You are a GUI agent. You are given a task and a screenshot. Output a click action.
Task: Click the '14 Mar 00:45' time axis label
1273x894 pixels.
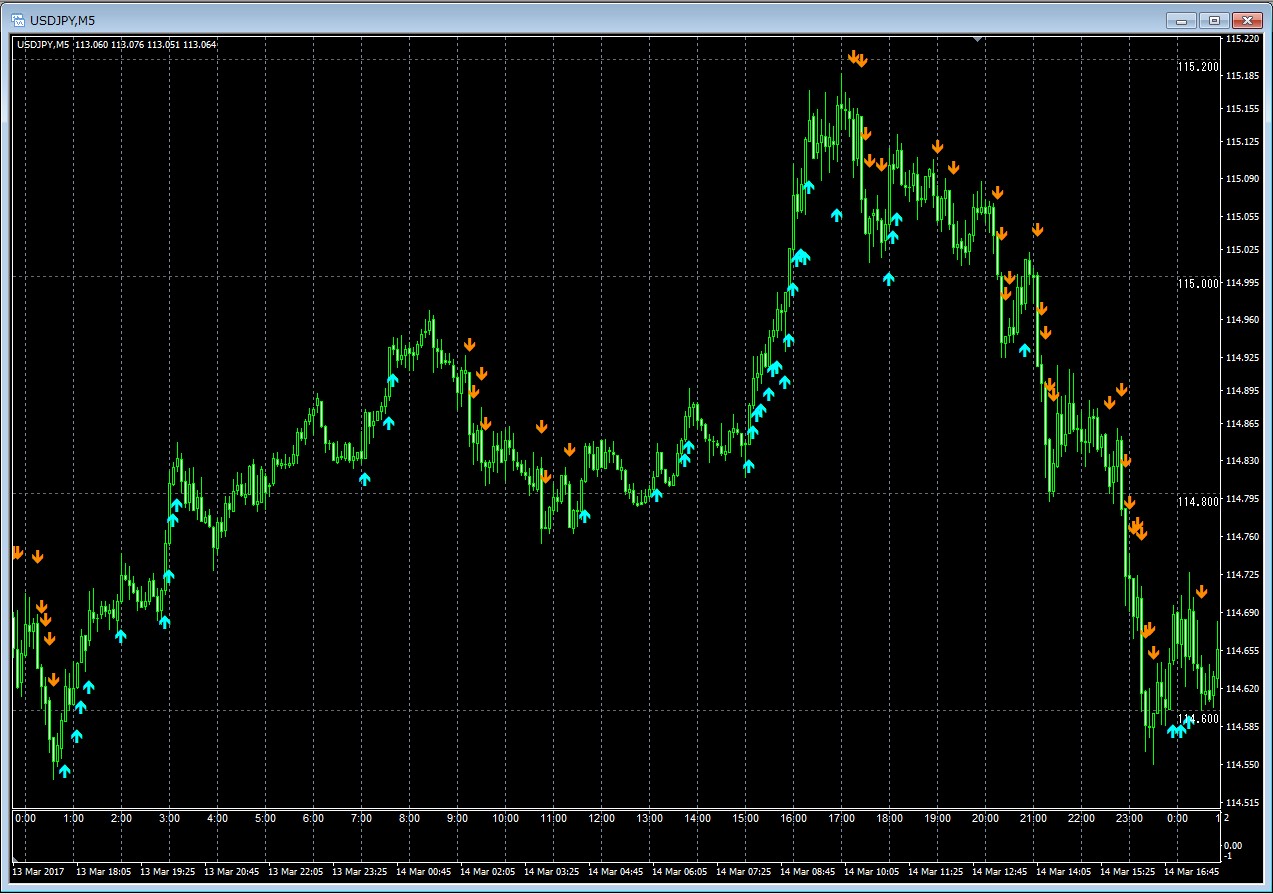423,871
